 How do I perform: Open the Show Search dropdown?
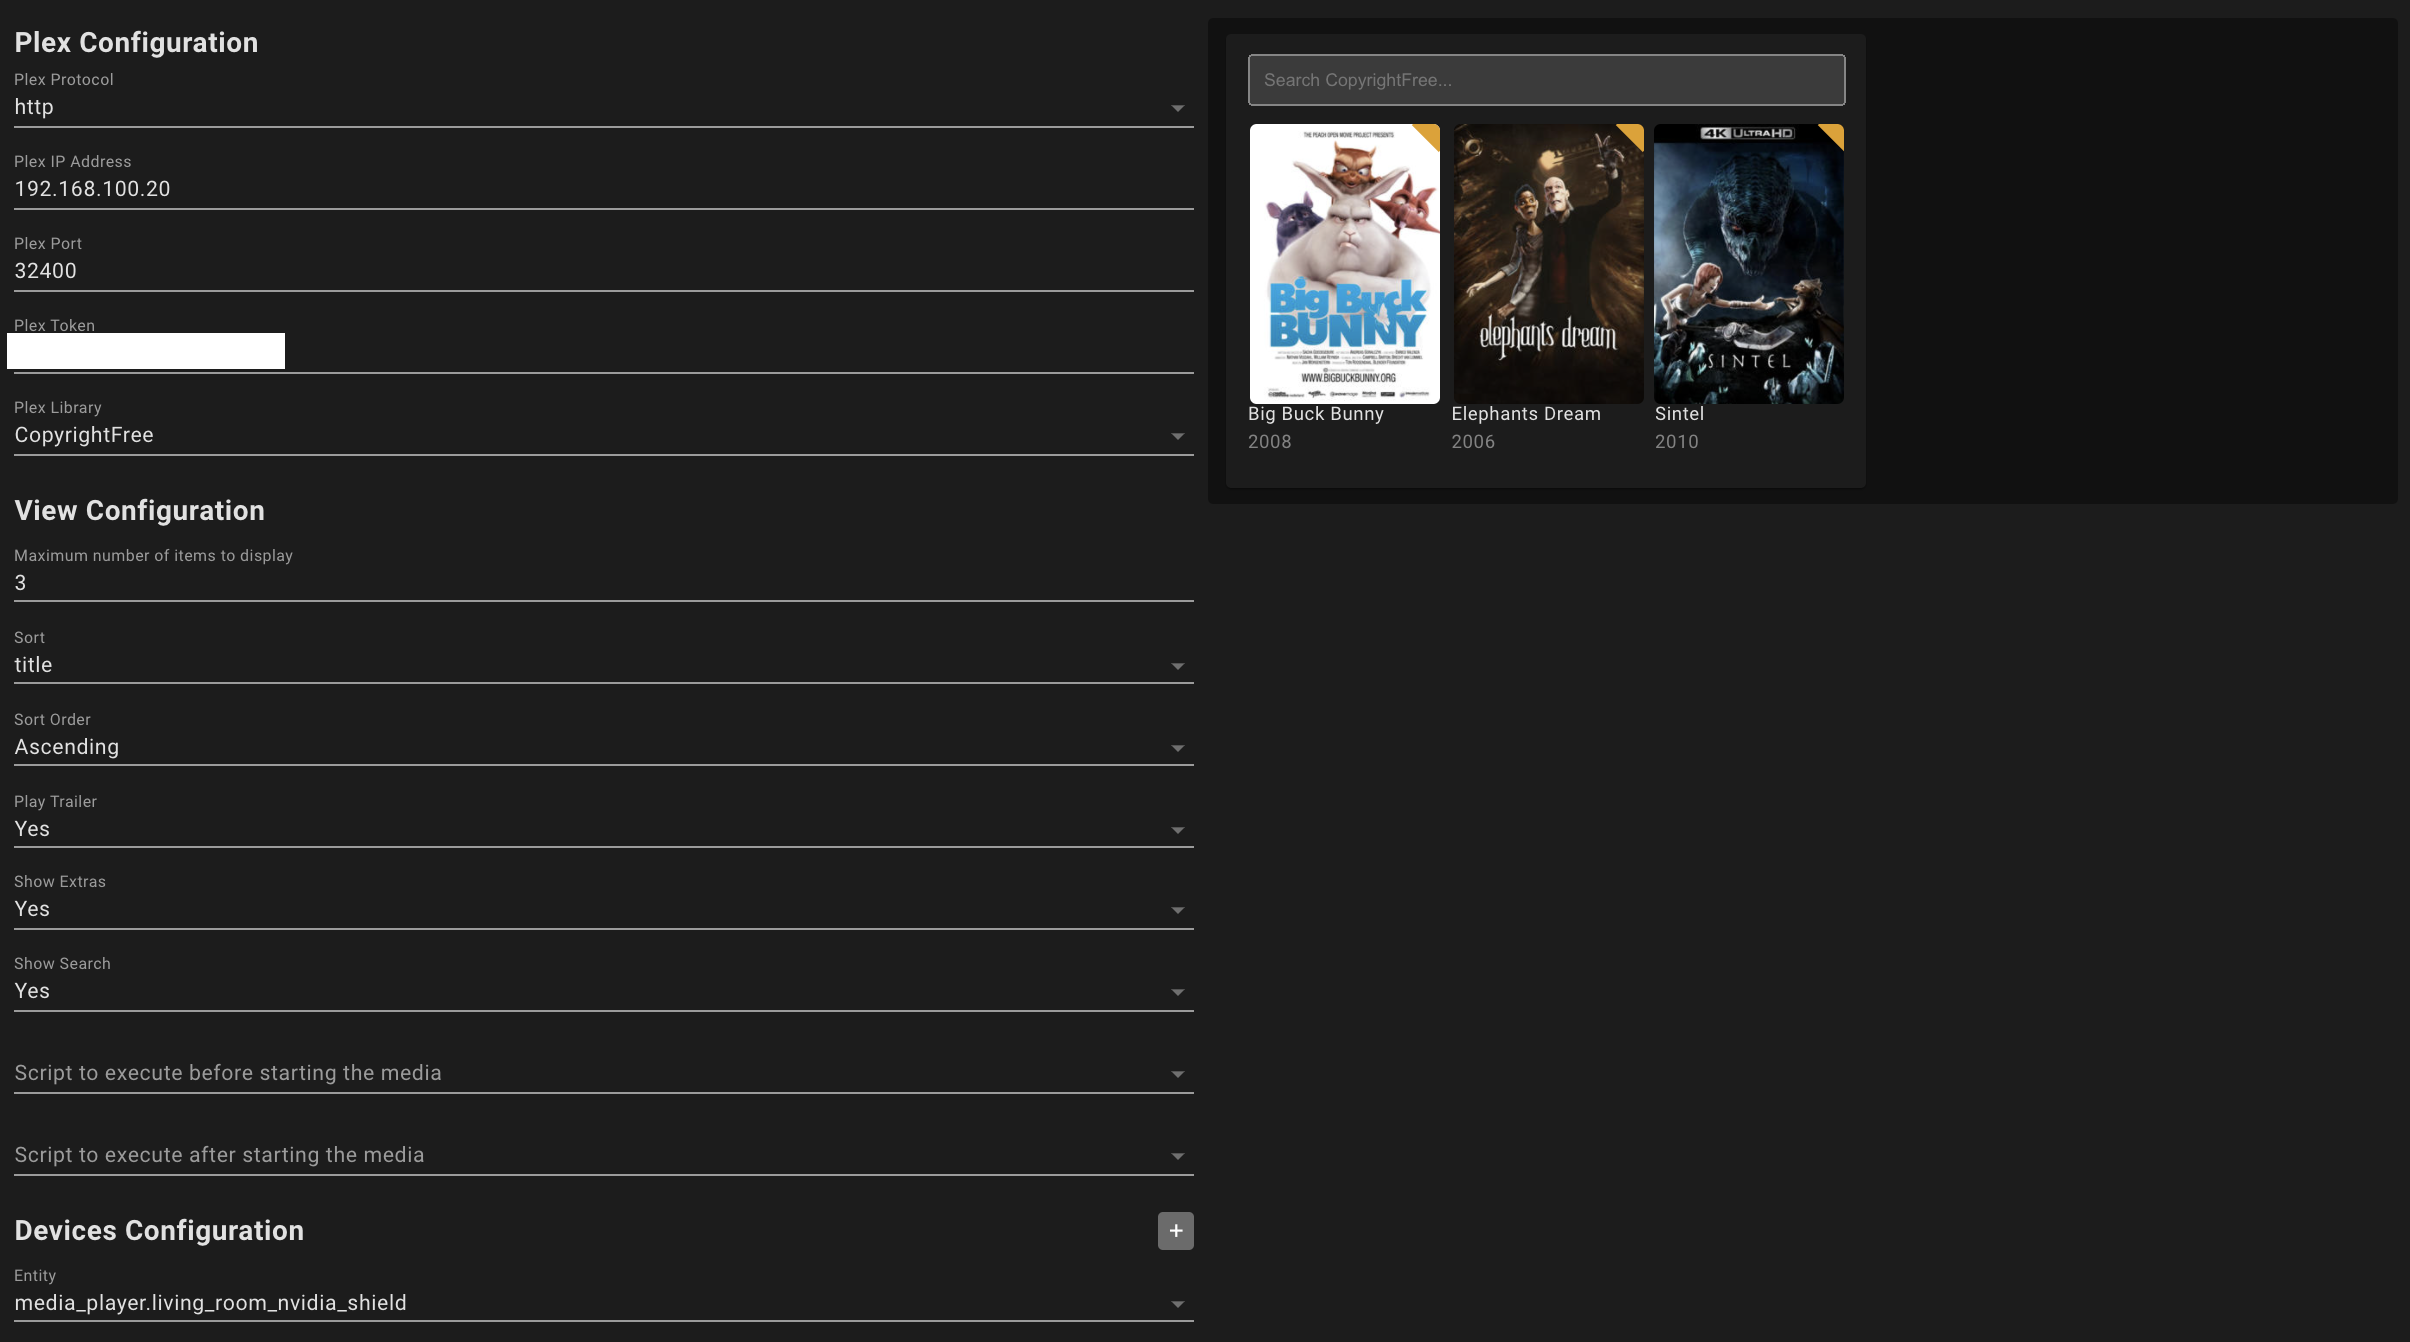click(604, 982)
